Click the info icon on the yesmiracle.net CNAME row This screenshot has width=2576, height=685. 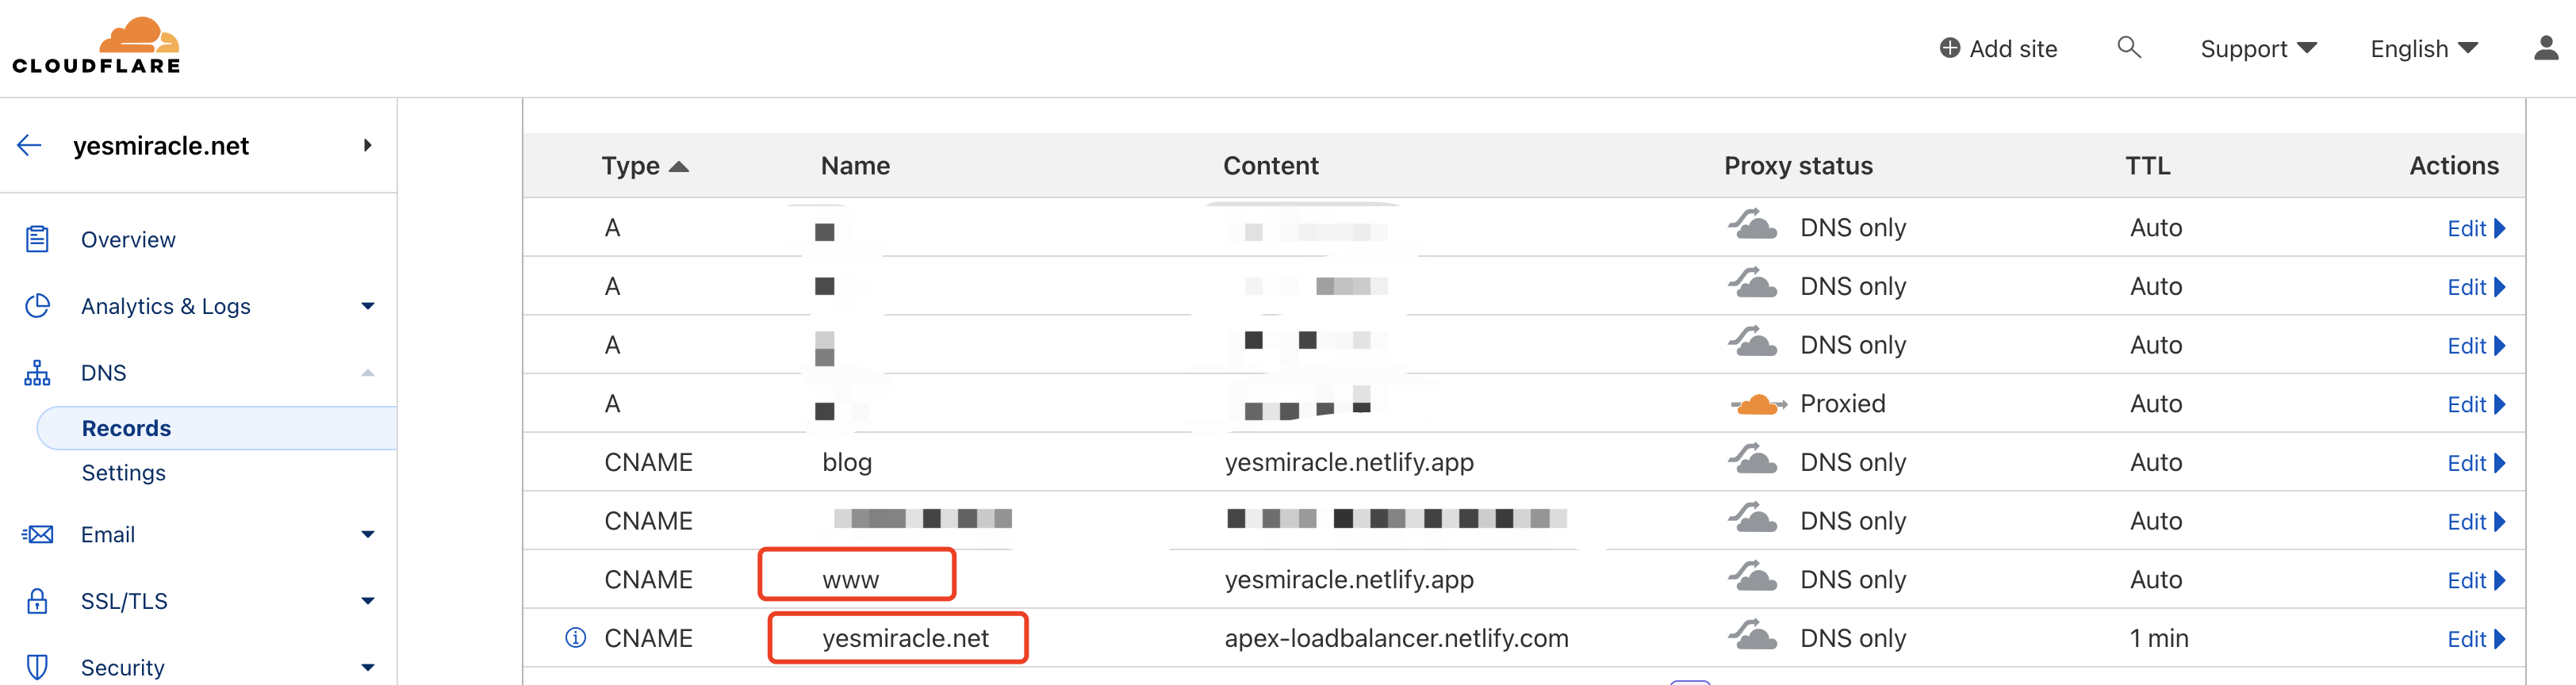click(574, 637)
